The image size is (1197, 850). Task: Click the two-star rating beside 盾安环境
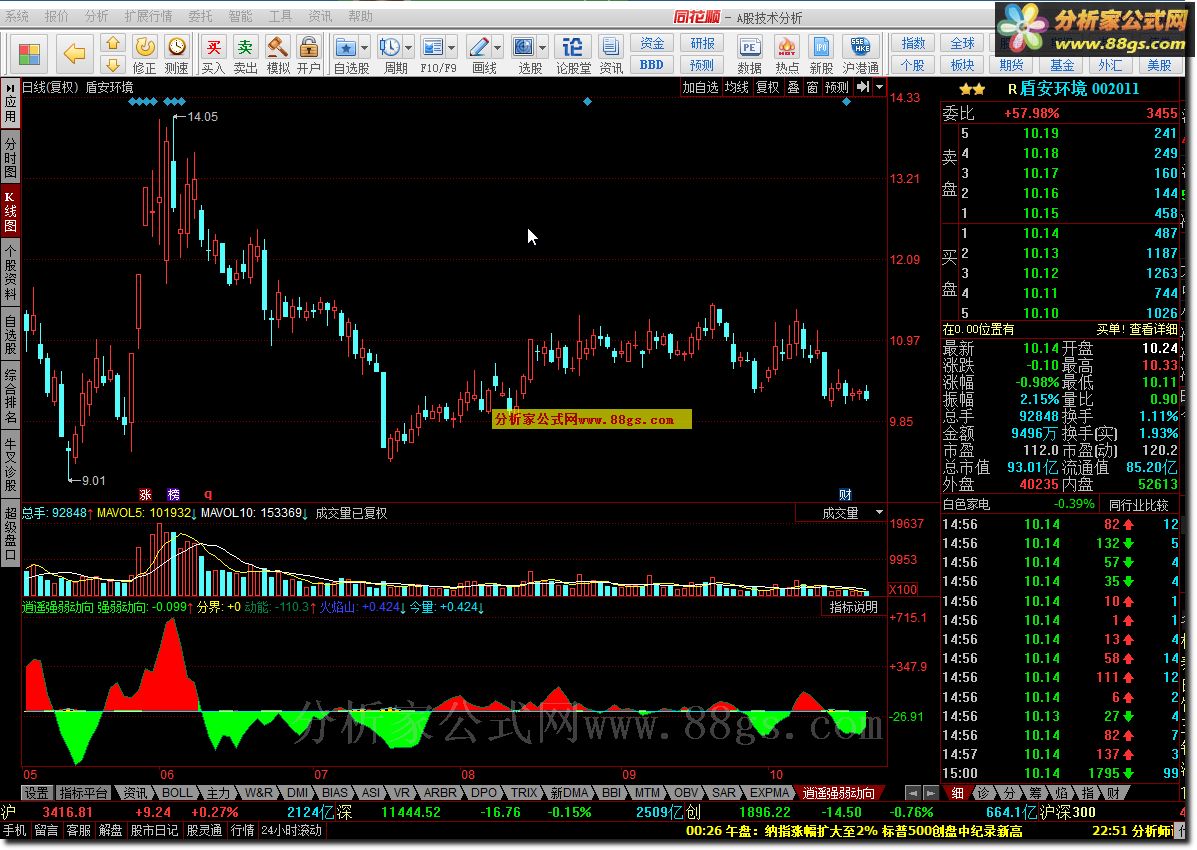pyautogui.click(x=972, y=89)
